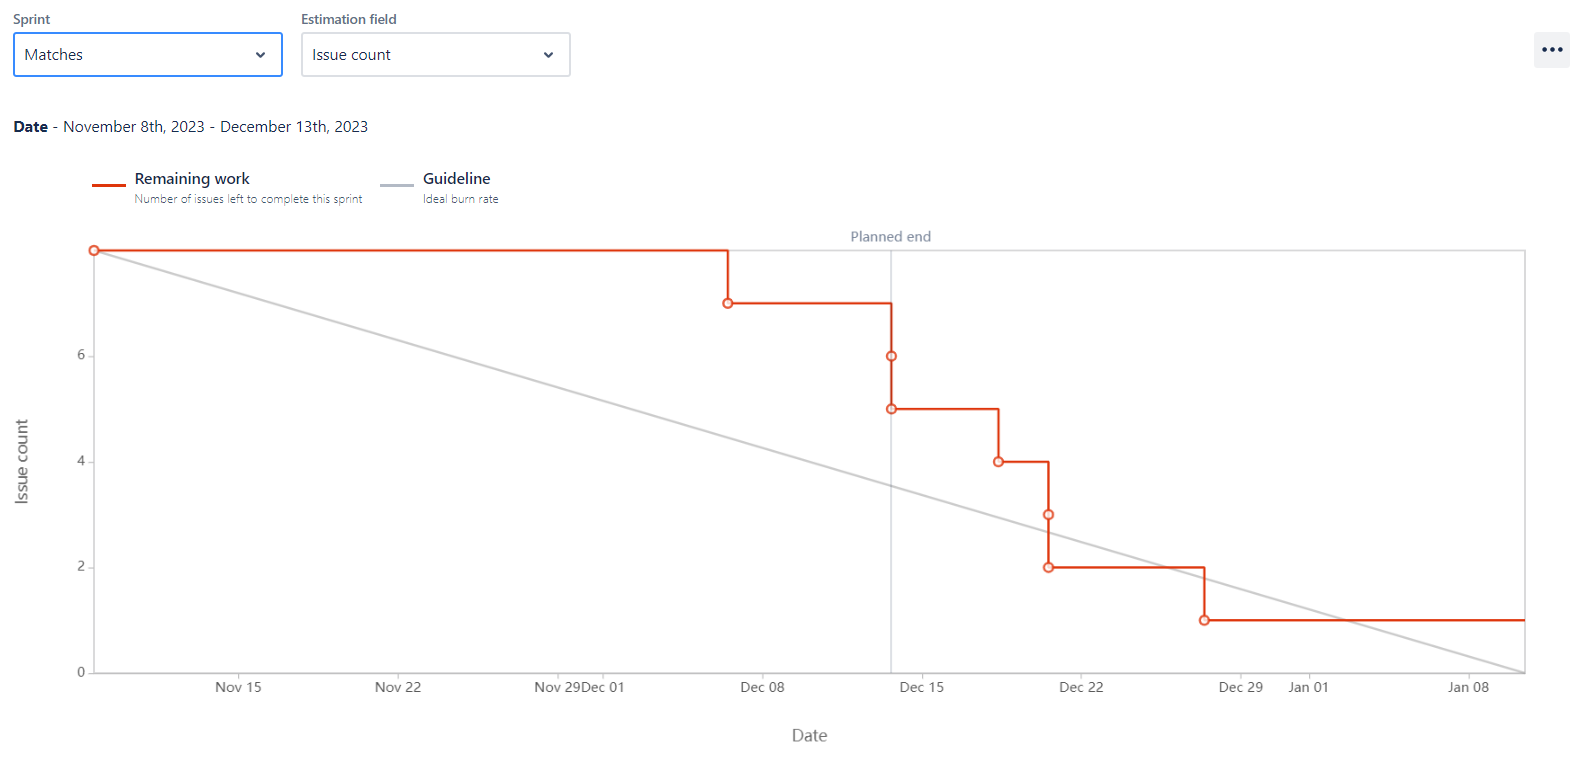Open the more options (ellipsis) menu

[x=1551, y=49]
